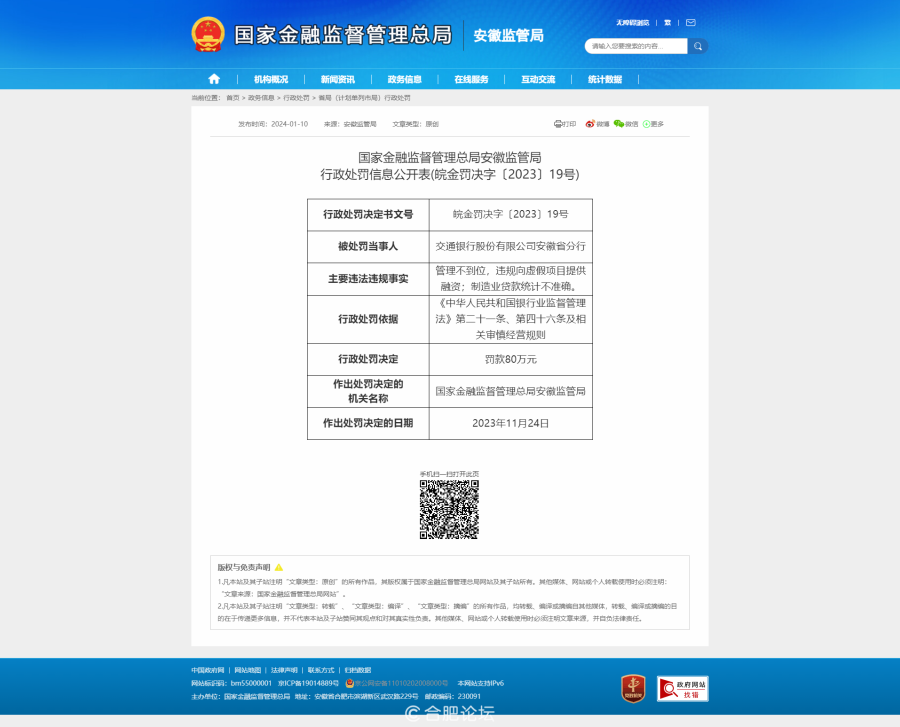Click 行政处罚 in the breadcrumb
This screenshot has height=727, width=900.
click(296, 98)
